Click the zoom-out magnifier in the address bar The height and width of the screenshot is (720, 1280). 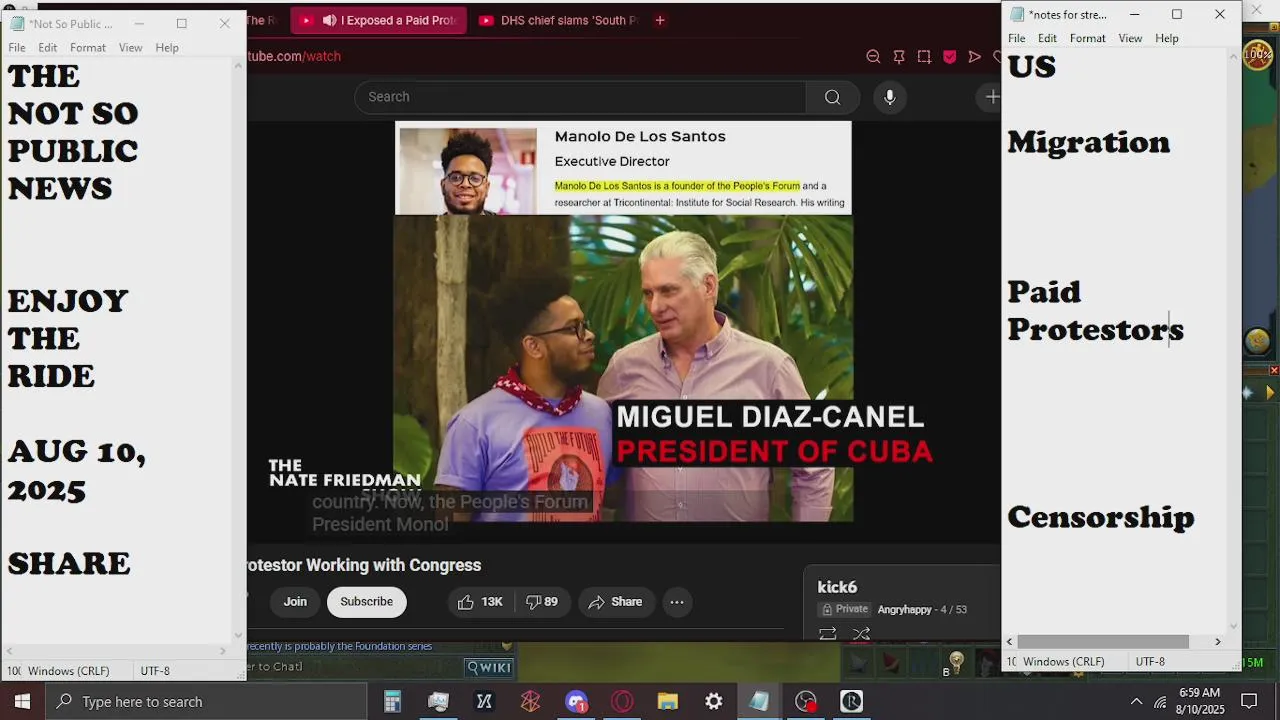pyautogui.click(x=873, y=57)
